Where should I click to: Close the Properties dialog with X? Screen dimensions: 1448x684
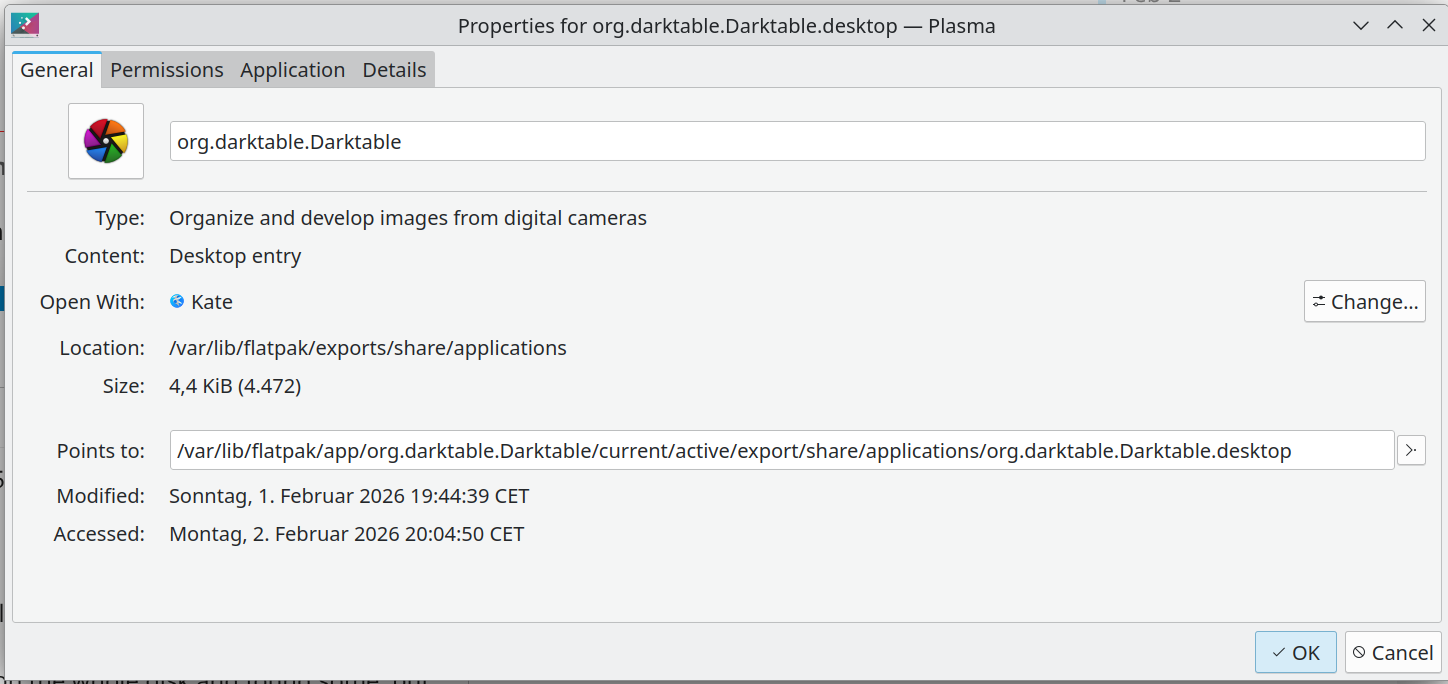point(1428,26)
